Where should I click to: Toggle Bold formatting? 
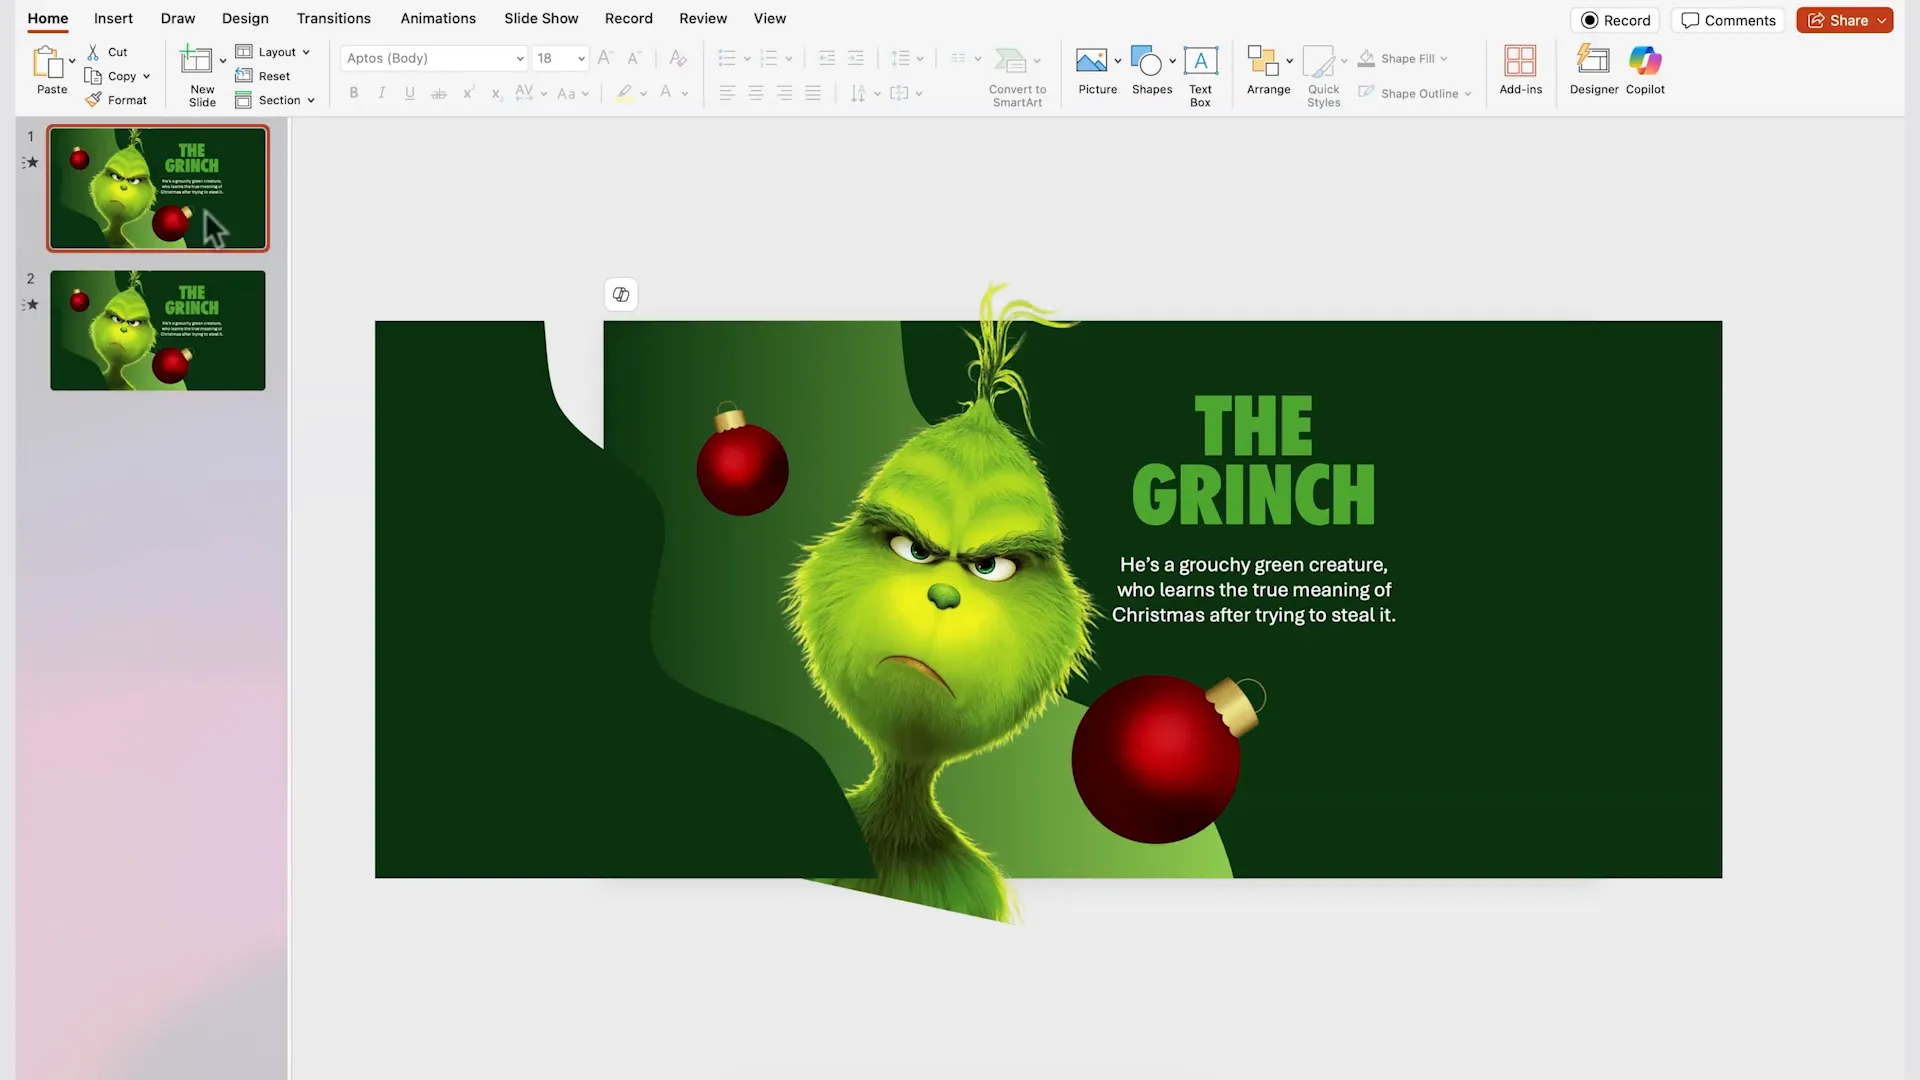coord(353,93)
